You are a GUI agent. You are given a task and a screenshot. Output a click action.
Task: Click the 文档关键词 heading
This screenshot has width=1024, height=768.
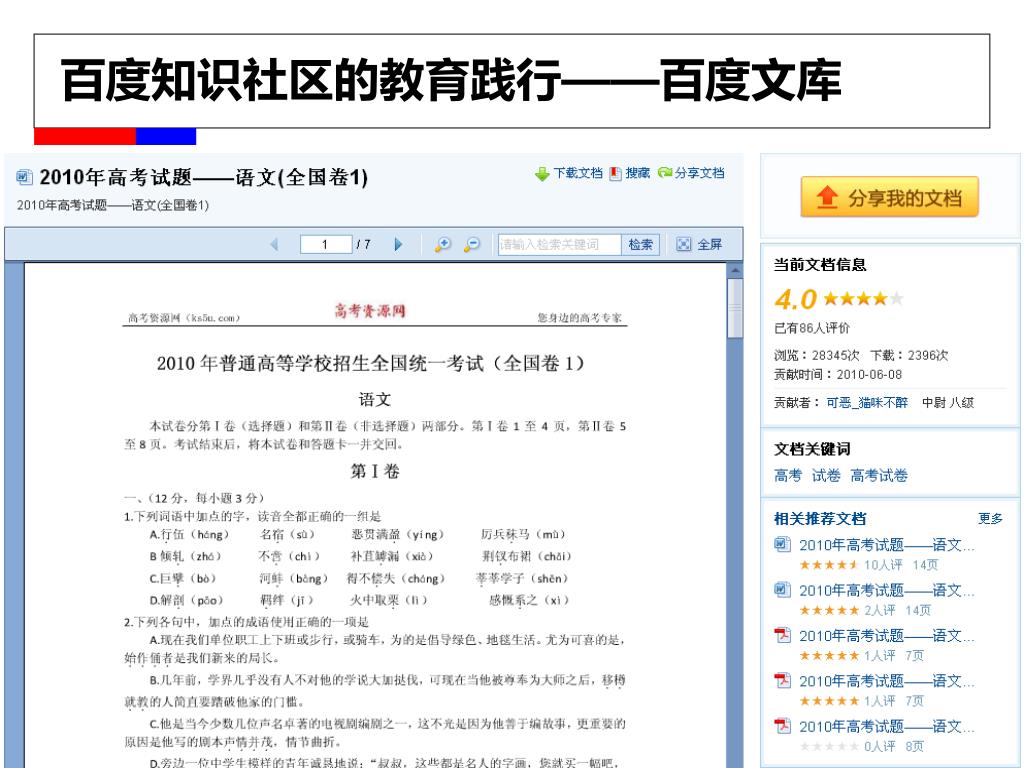pos(812,449)
